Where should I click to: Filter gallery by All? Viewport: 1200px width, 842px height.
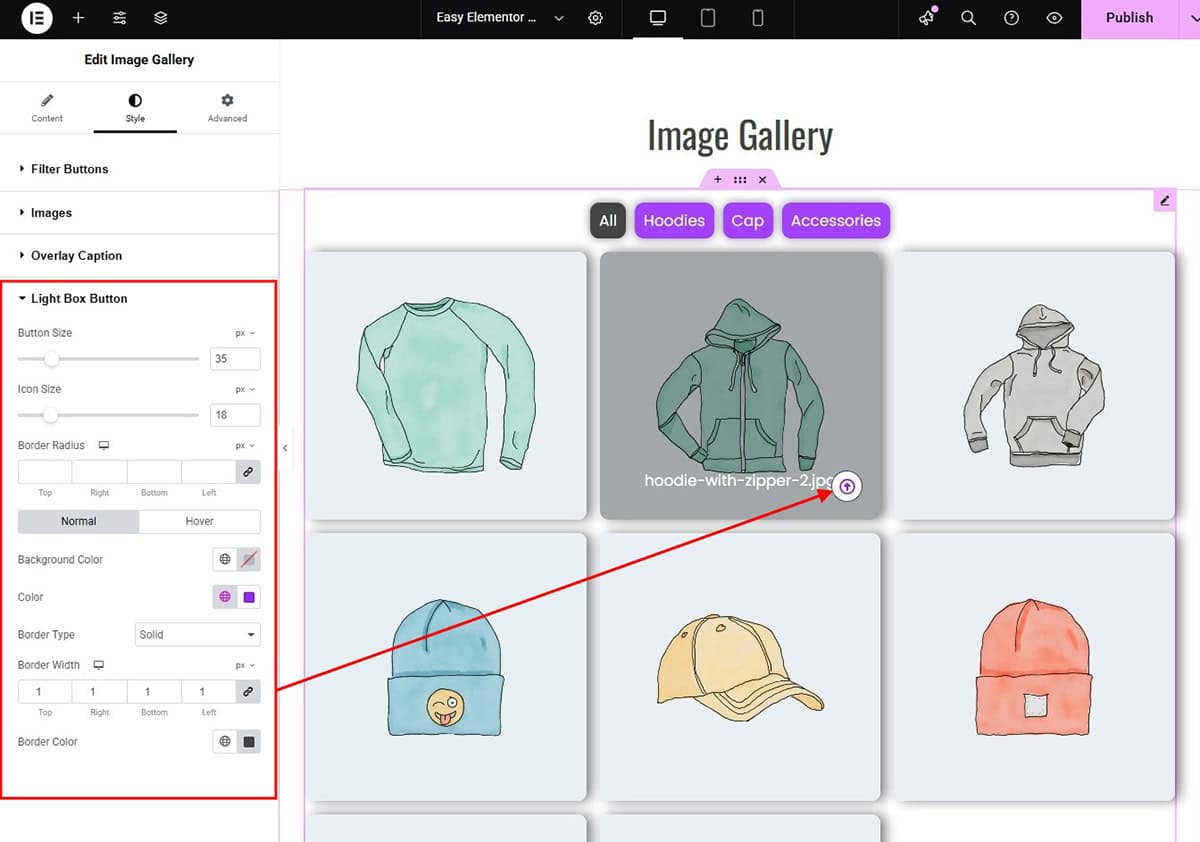608,221
